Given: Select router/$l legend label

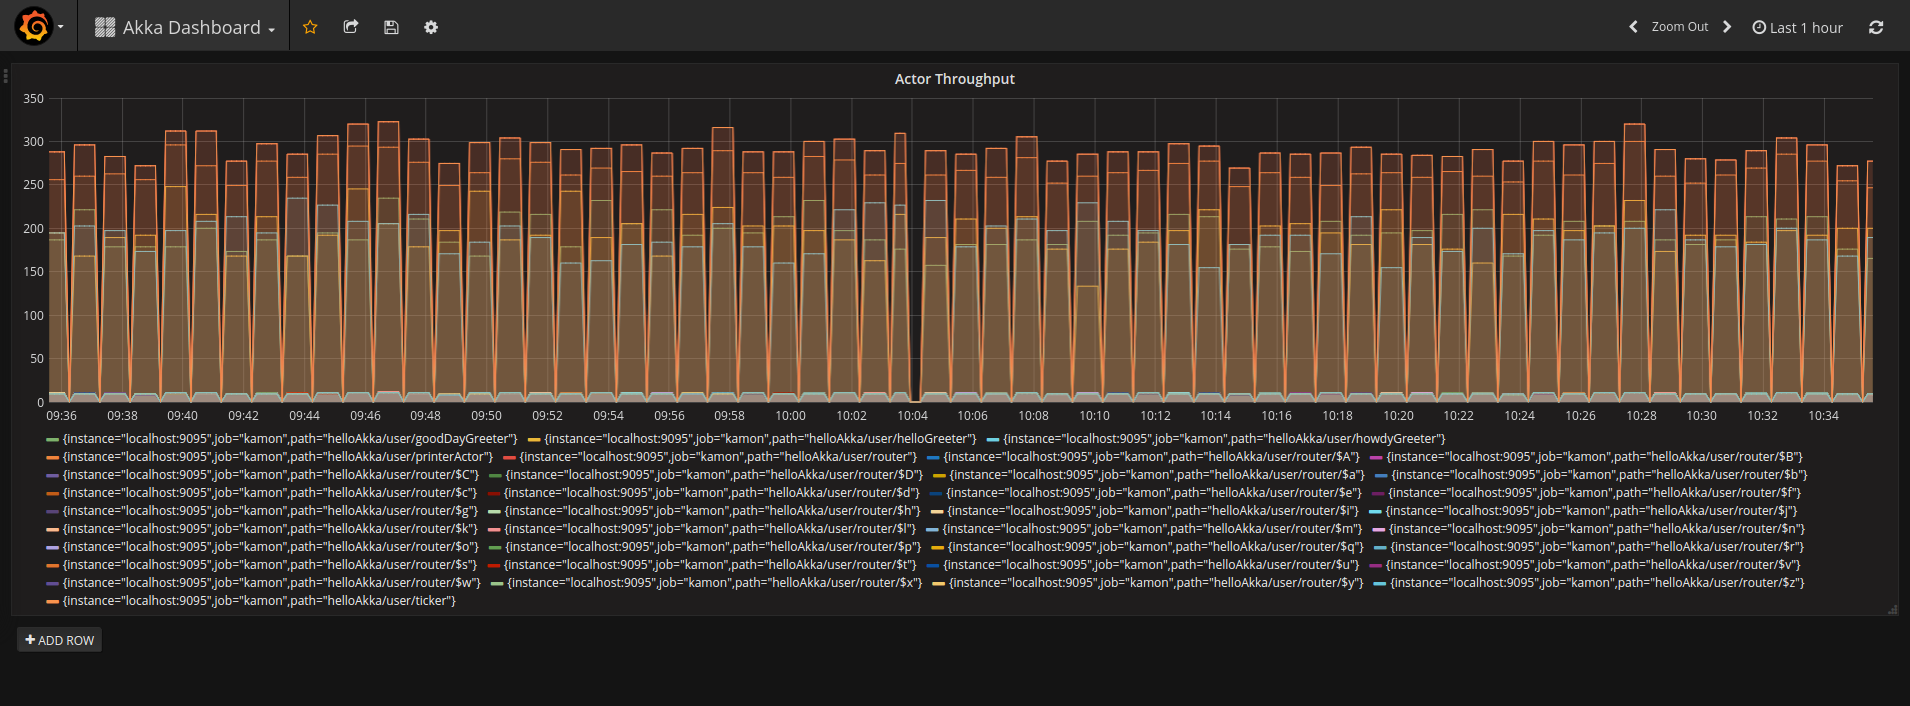Looking at the screenshot, I should (710, 529).
